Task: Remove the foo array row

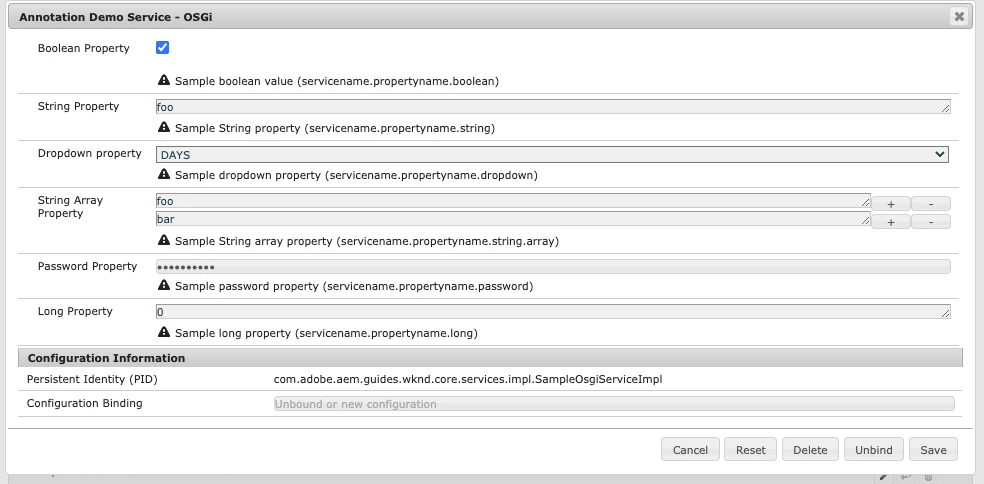Action: point(931,203)
